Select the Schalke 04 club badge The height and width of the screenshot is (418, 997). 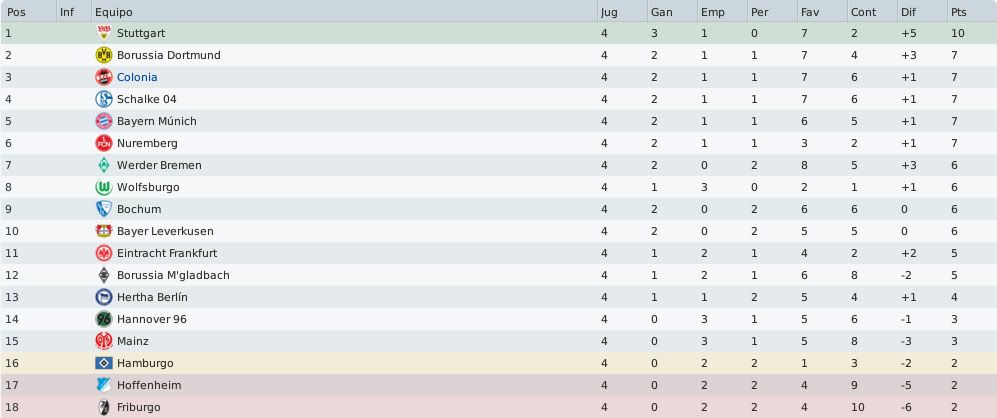point(104,99)
